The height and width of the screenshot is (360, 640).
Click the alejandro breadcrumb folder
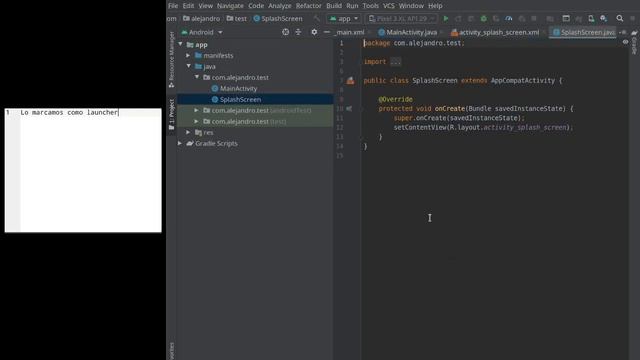pos(202,18)
